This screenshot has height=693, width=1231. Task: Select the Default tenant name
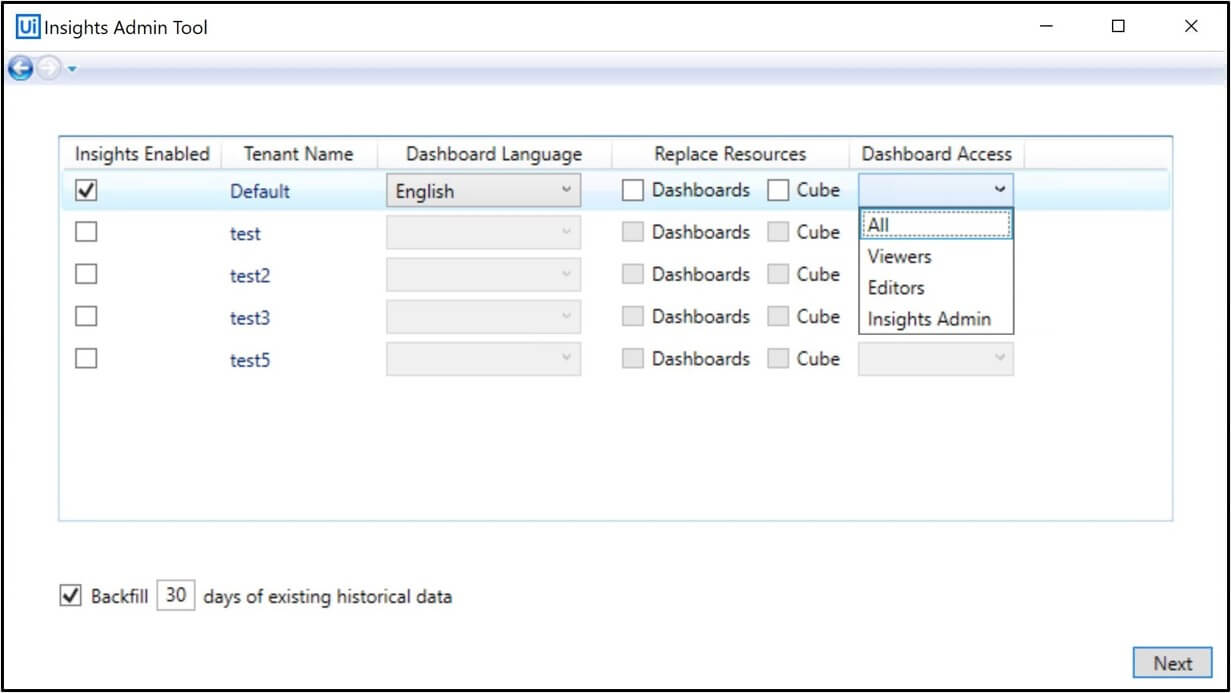pos(260,191)
